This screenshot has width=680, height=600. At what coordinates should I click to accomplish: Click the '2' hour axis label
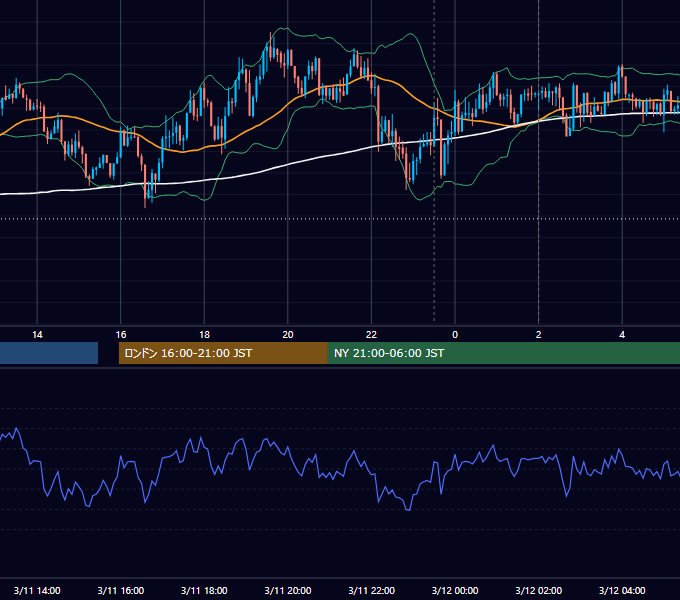[x=539, y=335]
